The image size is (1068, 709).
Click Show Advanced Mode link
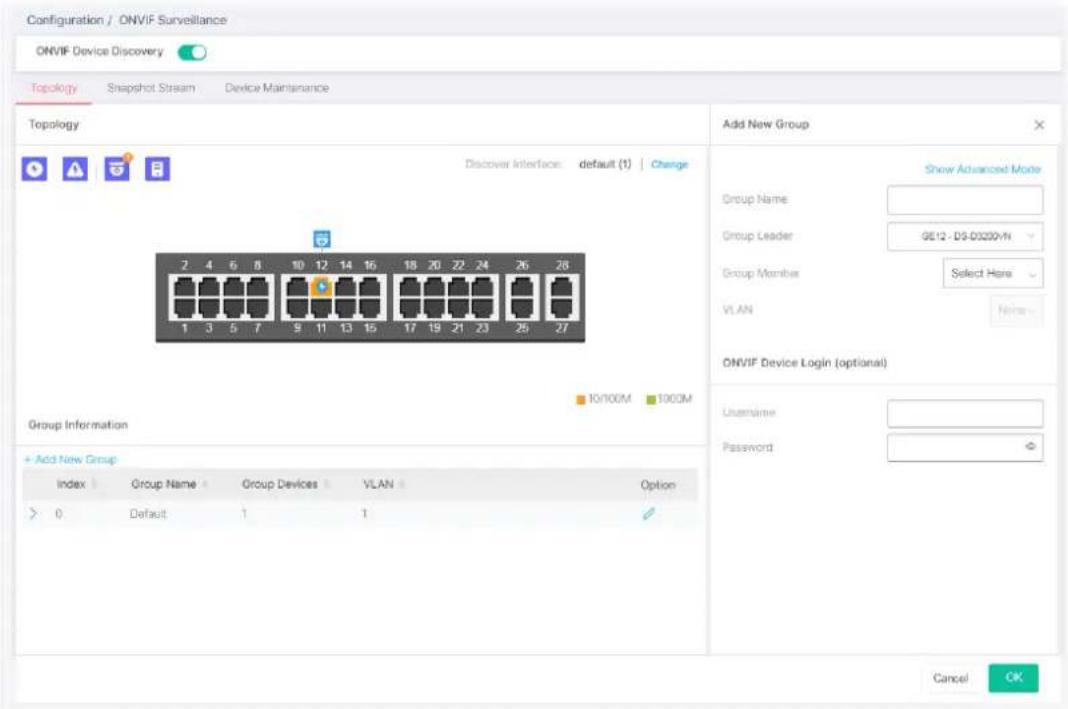pyautogui.click(x=982, y=169)
